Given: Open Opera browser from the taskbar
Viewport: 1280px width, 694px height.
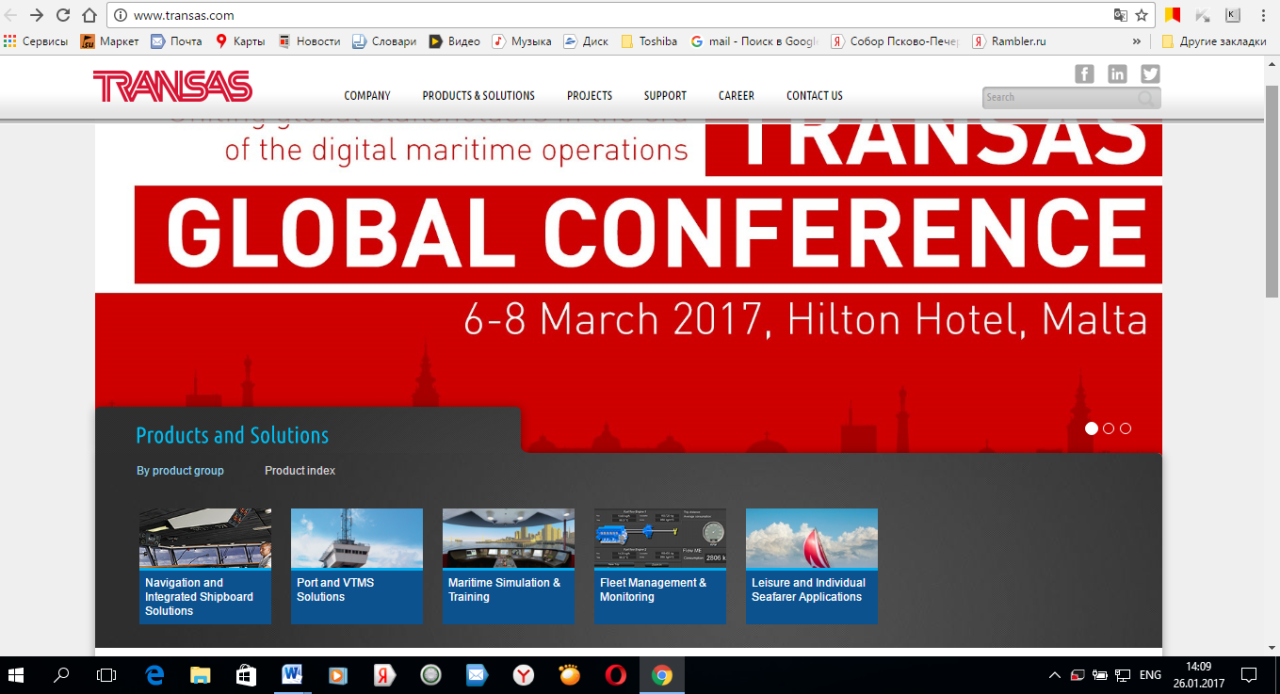Looking at the screenshot, I should 616,675.
